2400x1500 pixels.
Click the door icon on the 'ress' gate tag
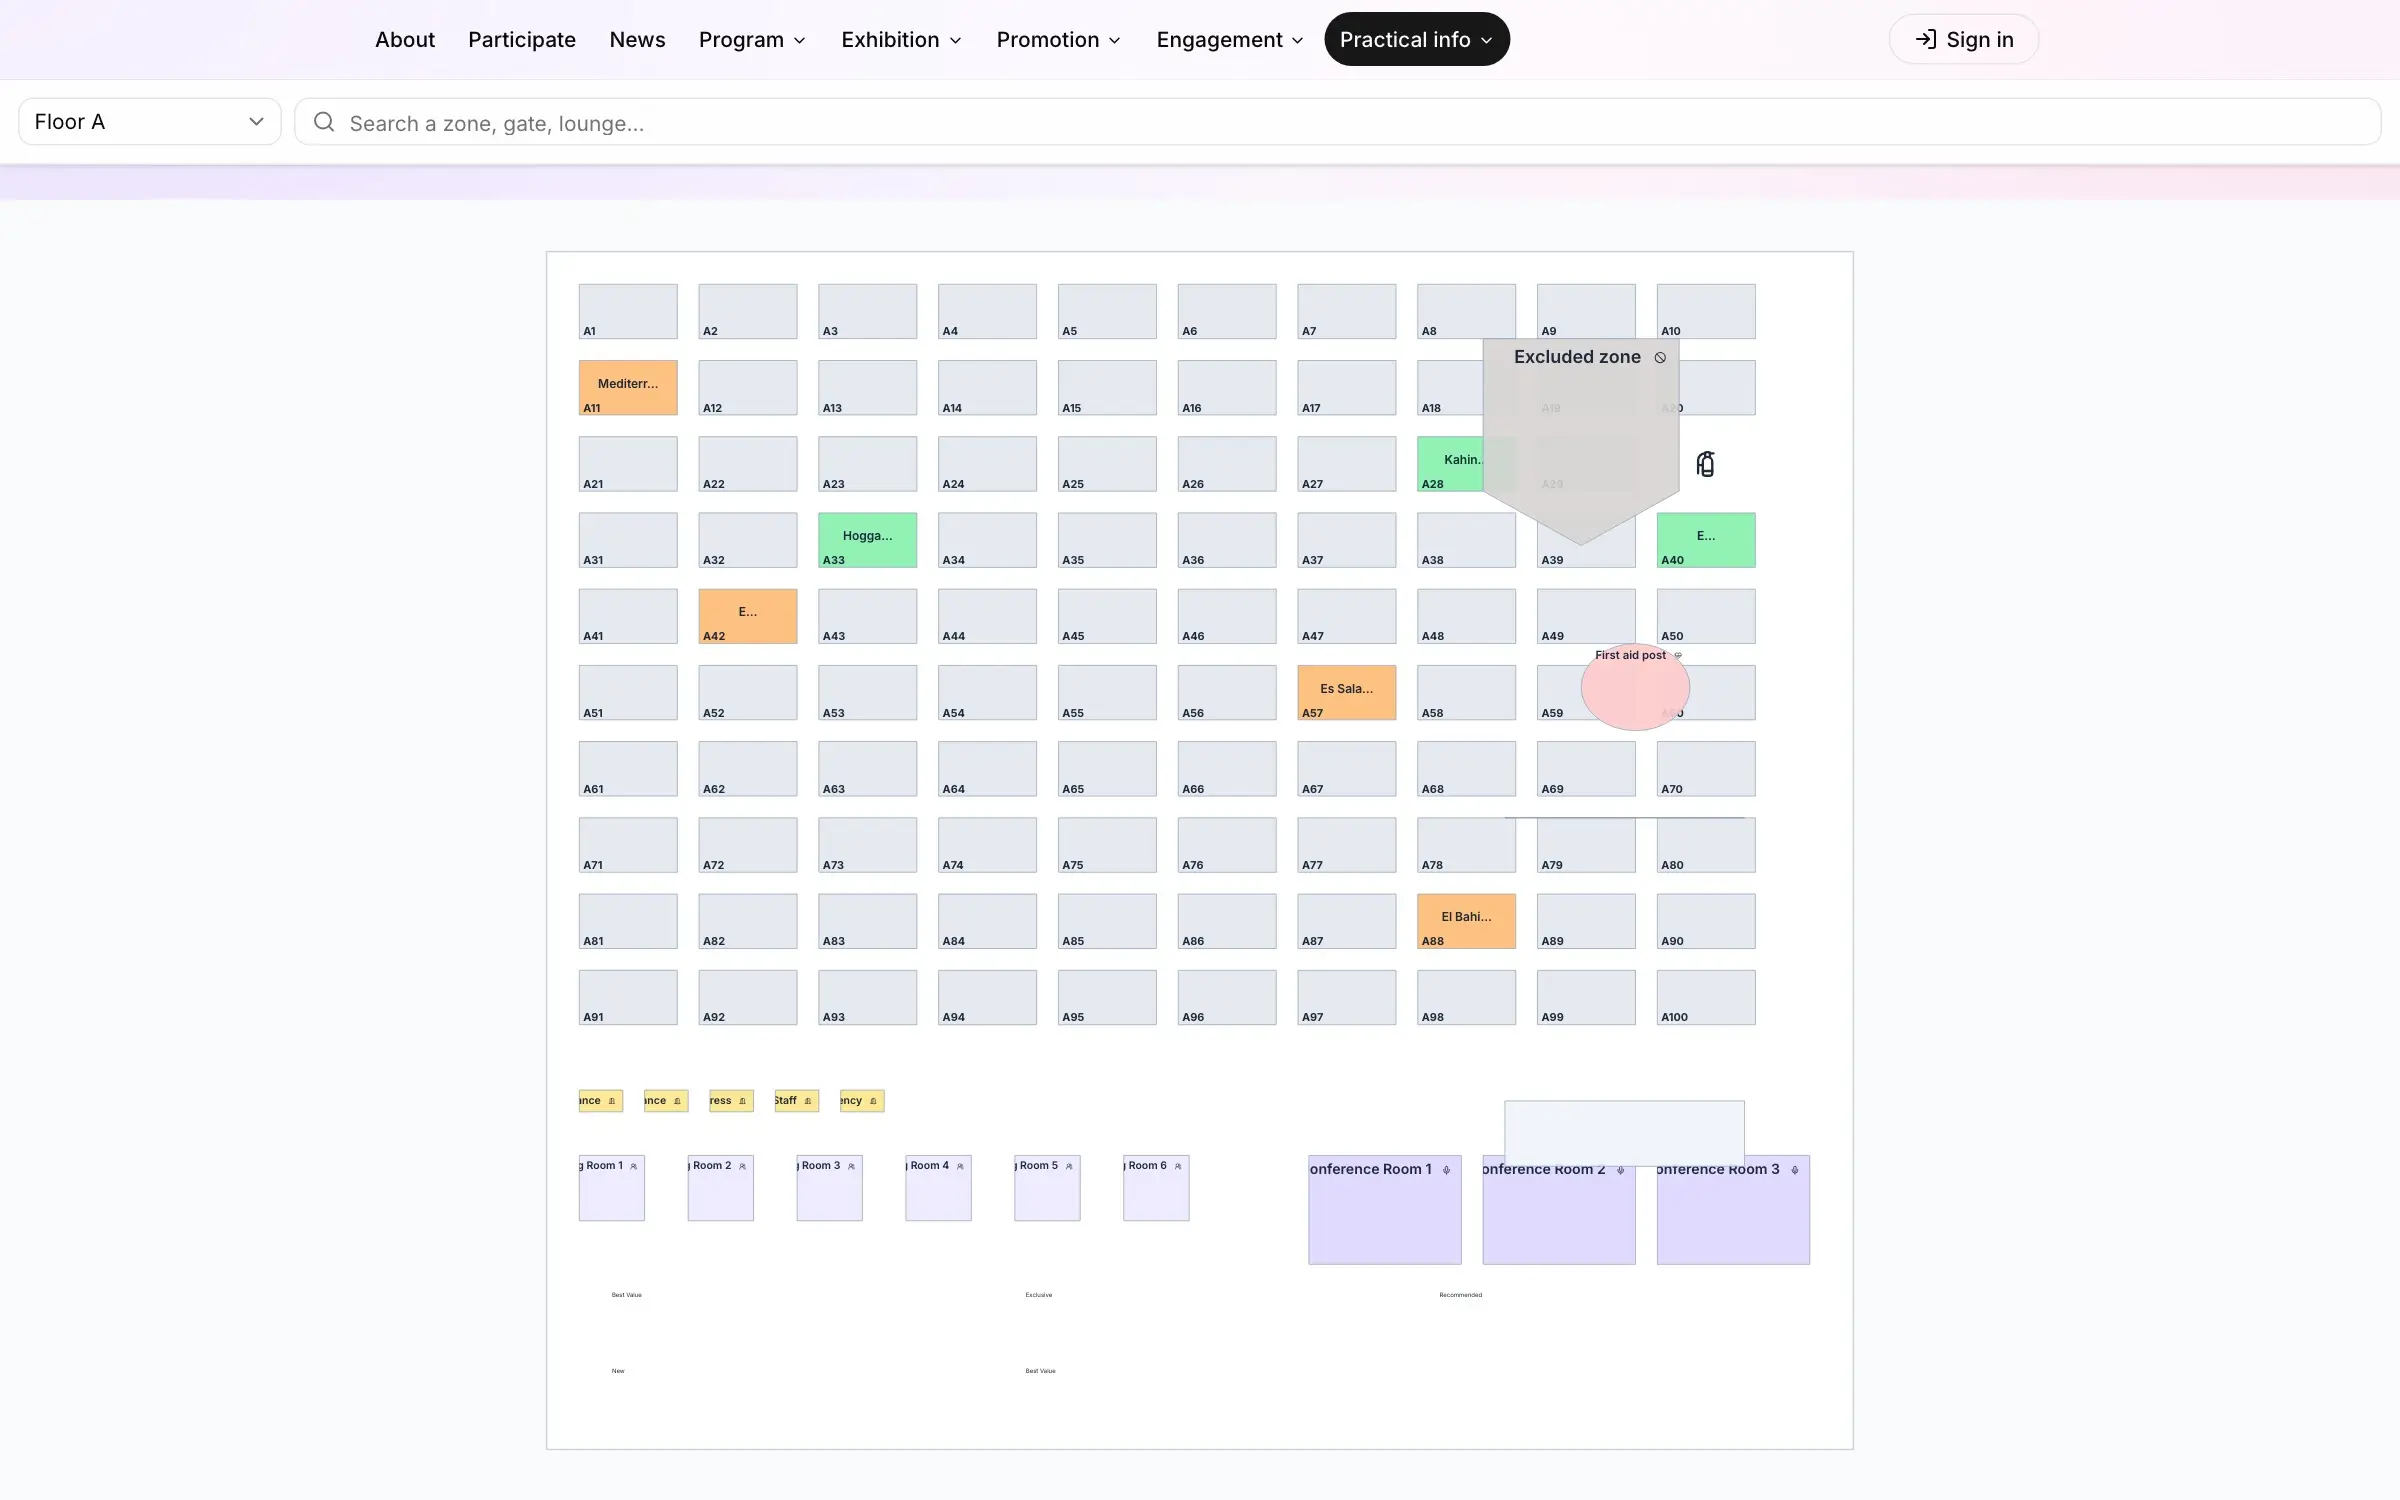[742, 1101]
